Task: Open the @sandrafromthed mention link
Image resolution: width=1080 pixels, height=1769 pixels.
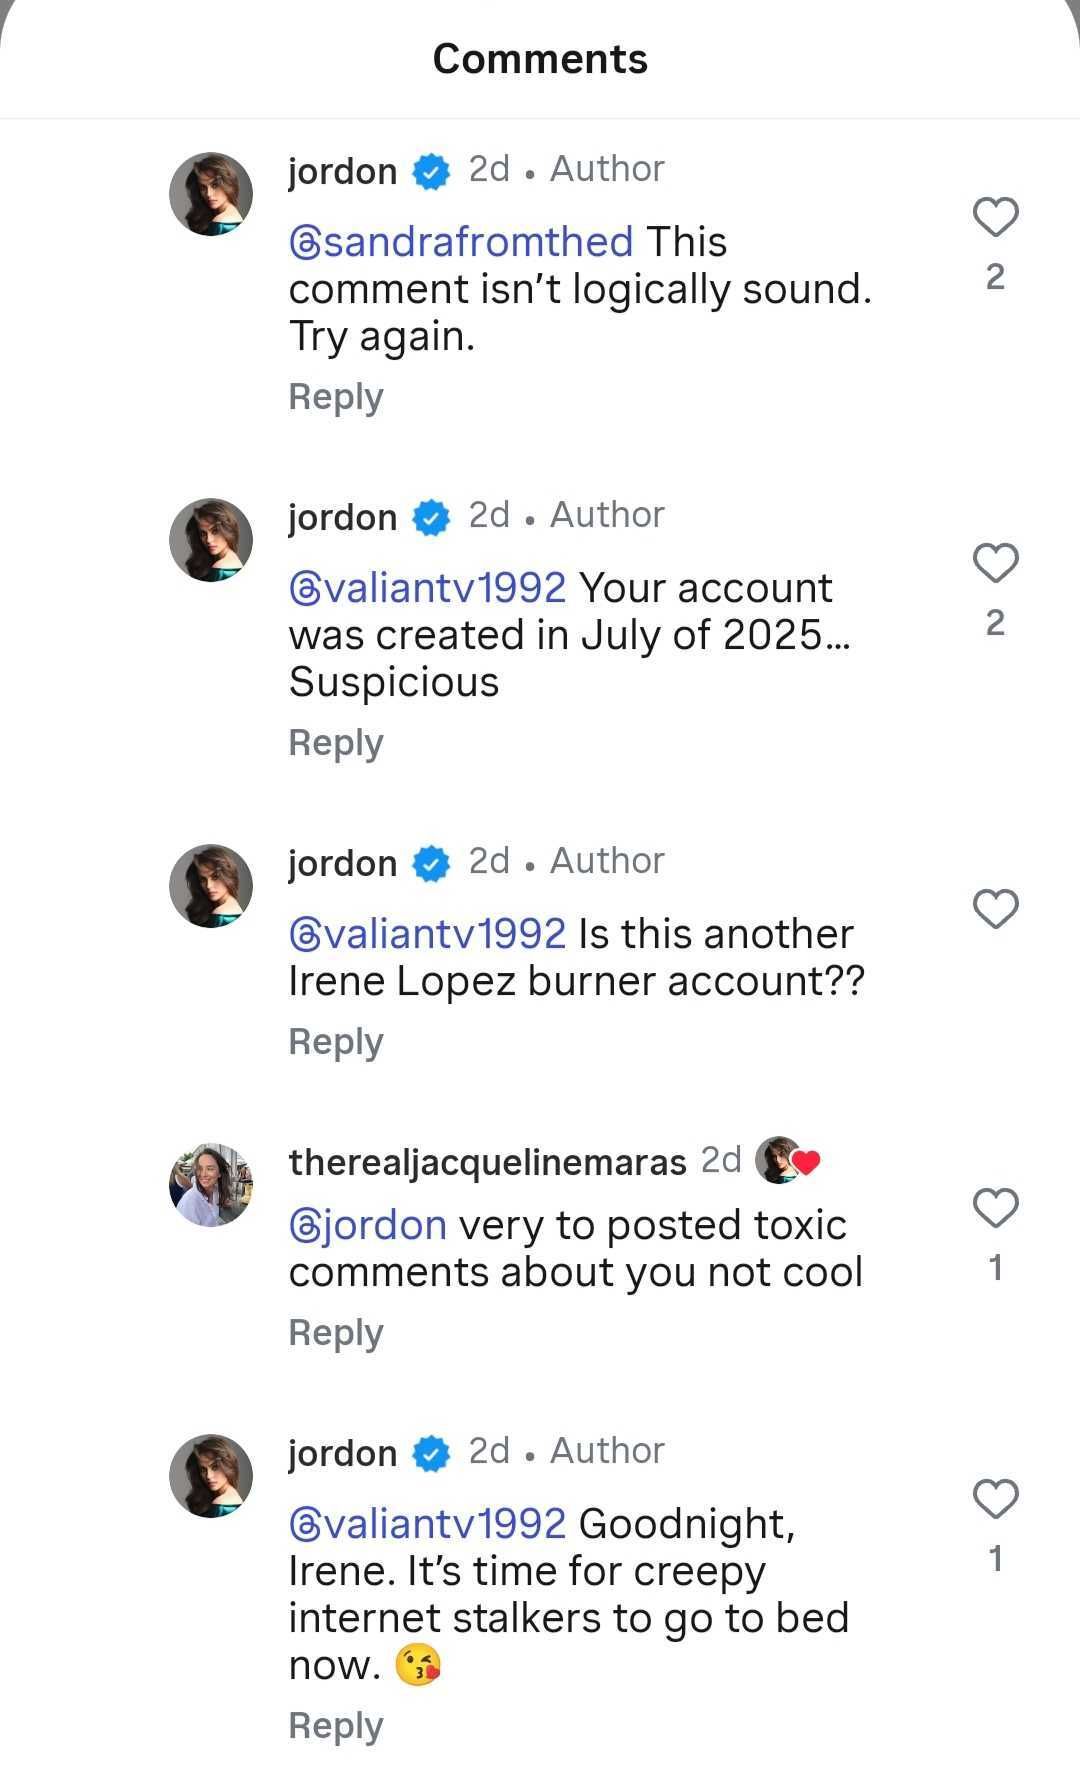Action: tap(461, 242)
